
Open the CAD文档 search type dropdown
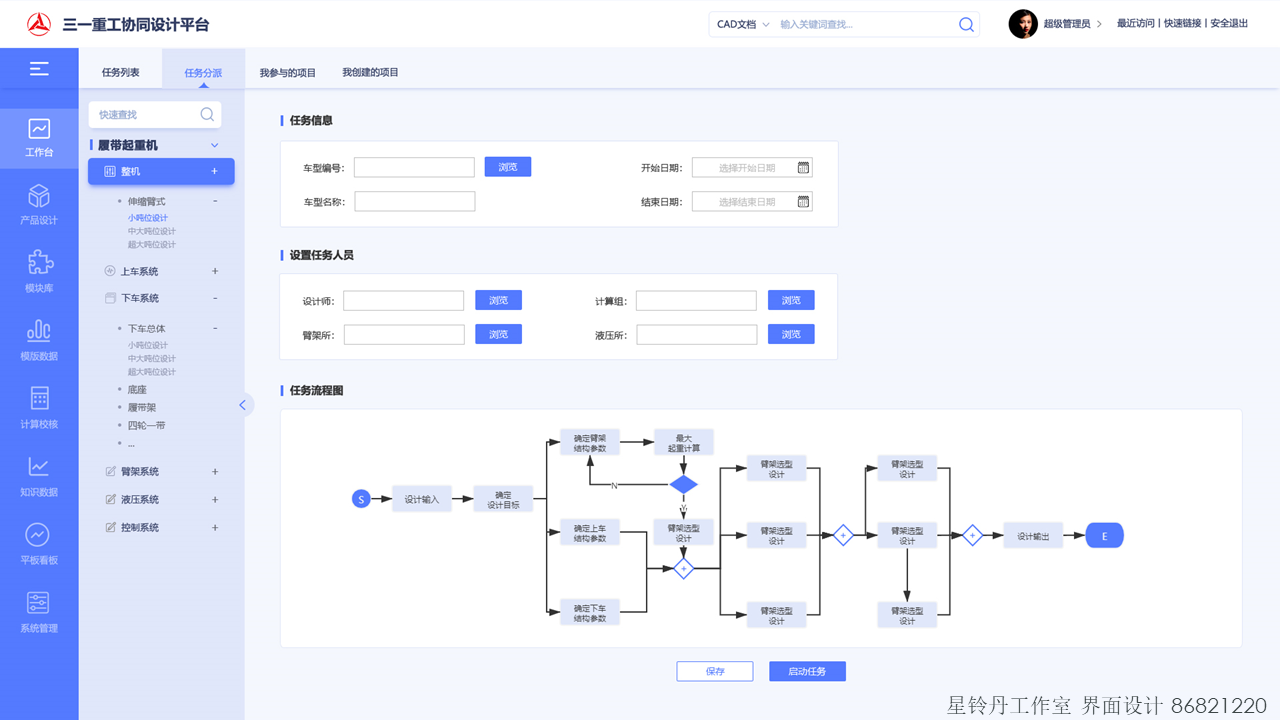coord(743,24)
